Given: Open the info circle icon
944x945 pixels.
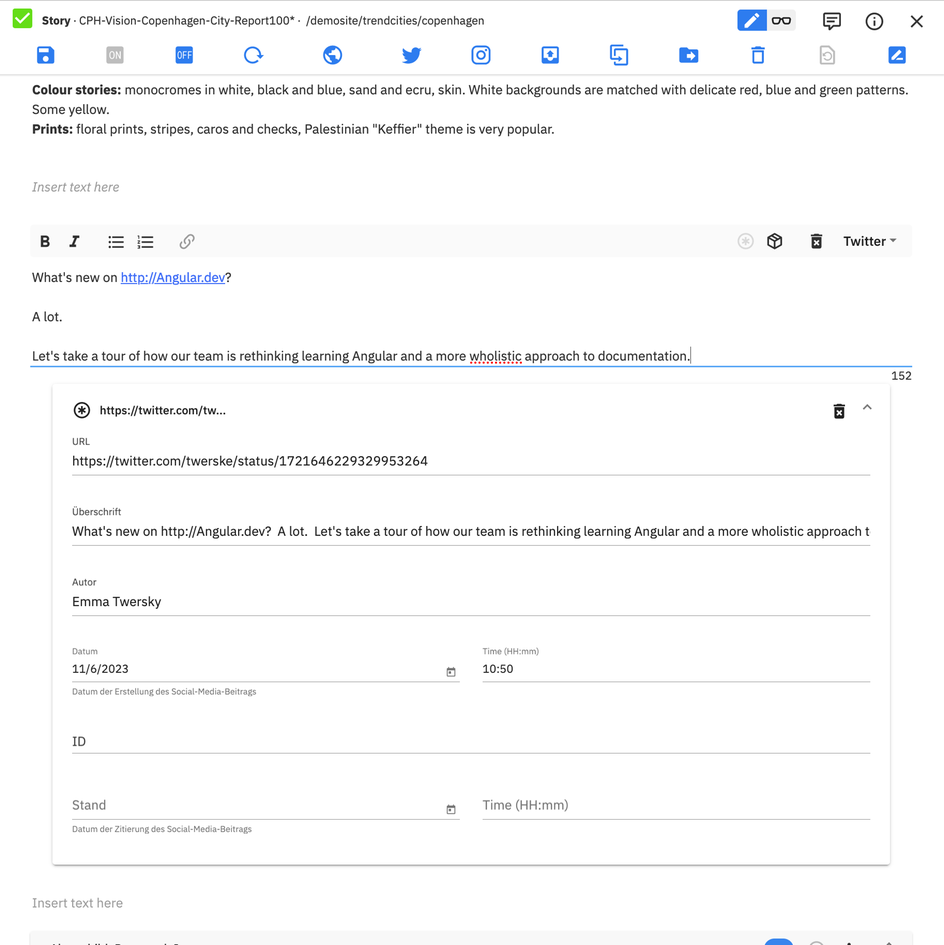Looking at the screenshot, I should [874, 21].
